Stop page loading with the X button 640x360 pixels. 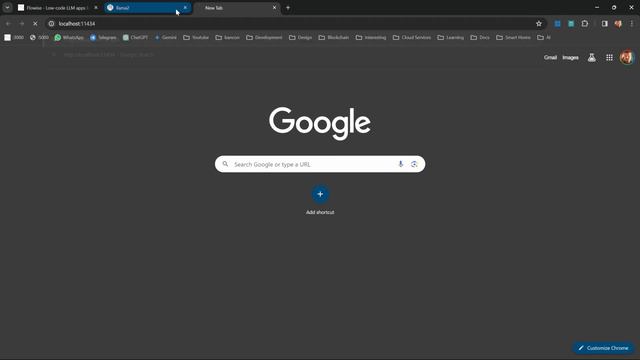(35, 24)
